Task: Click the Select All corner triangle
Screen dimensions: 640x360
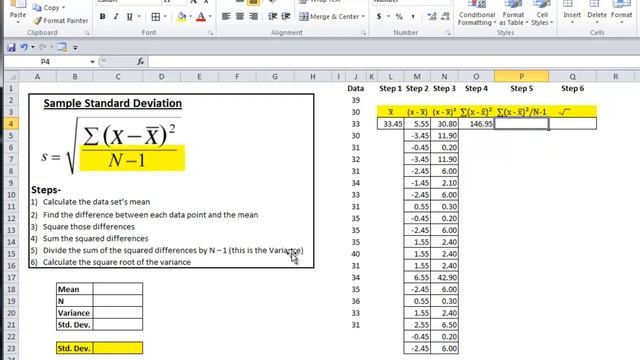Action: 11,76
